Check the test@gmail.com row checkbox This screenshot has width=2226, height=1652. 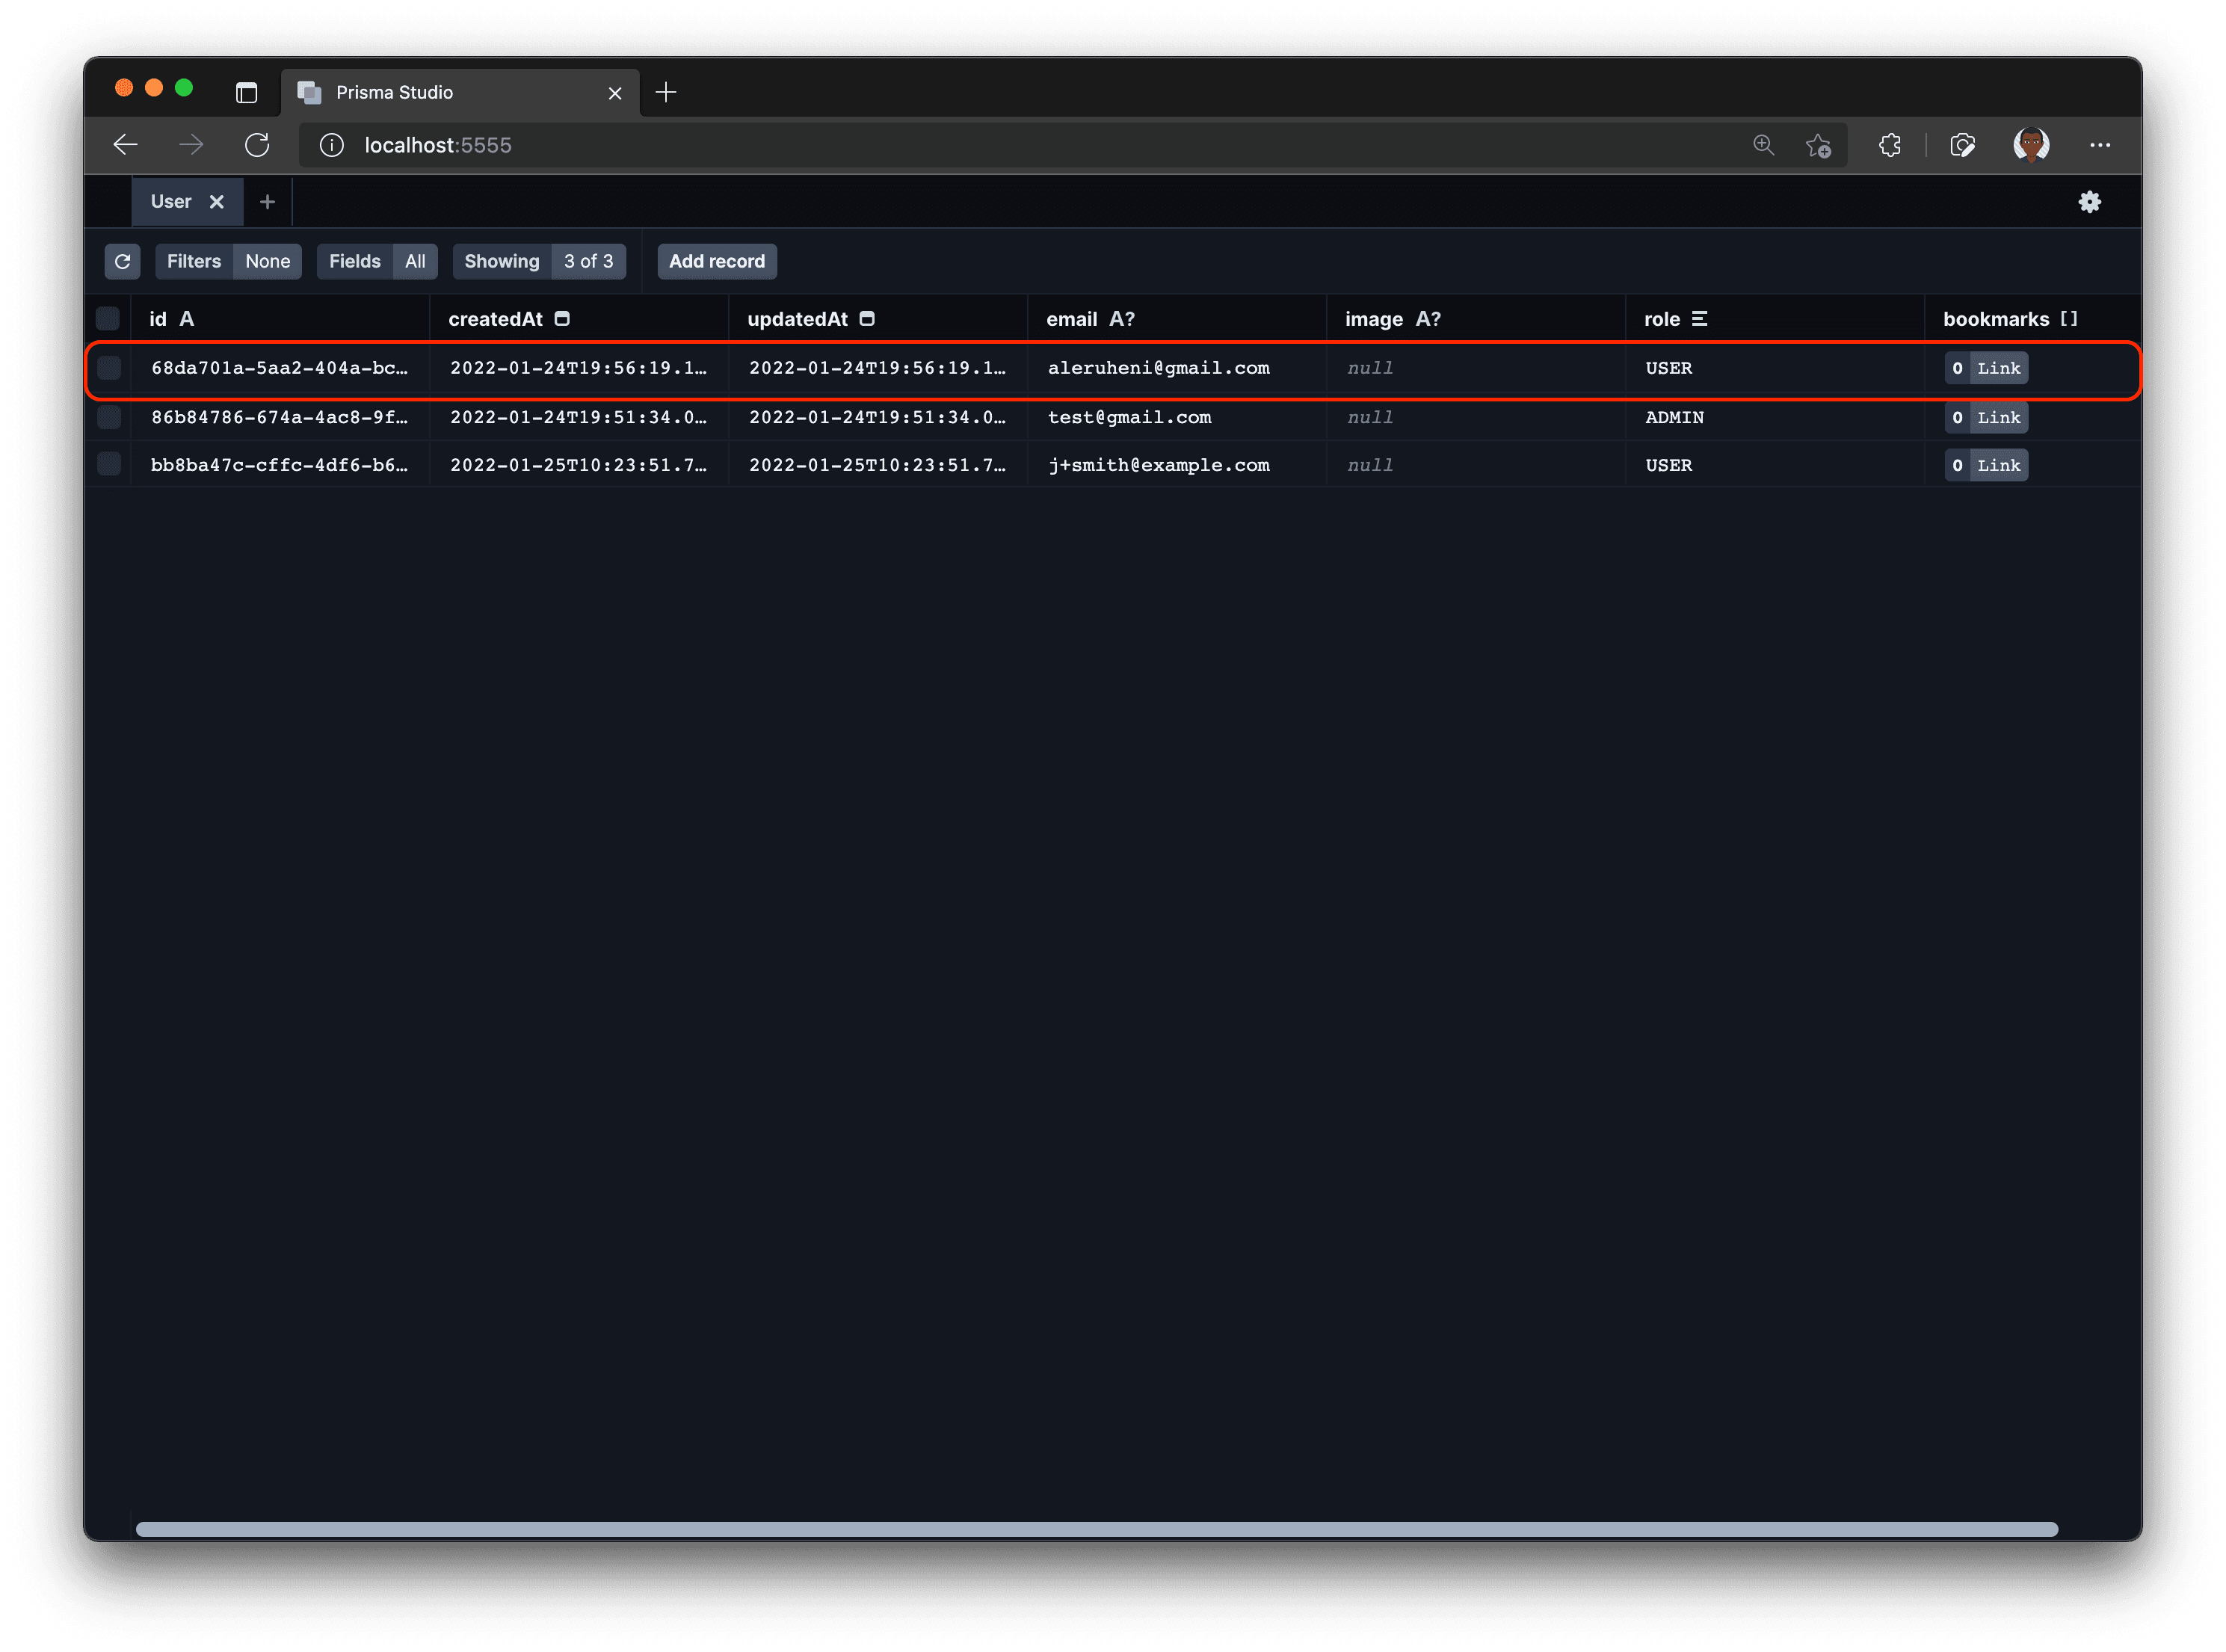click(109, 417)
